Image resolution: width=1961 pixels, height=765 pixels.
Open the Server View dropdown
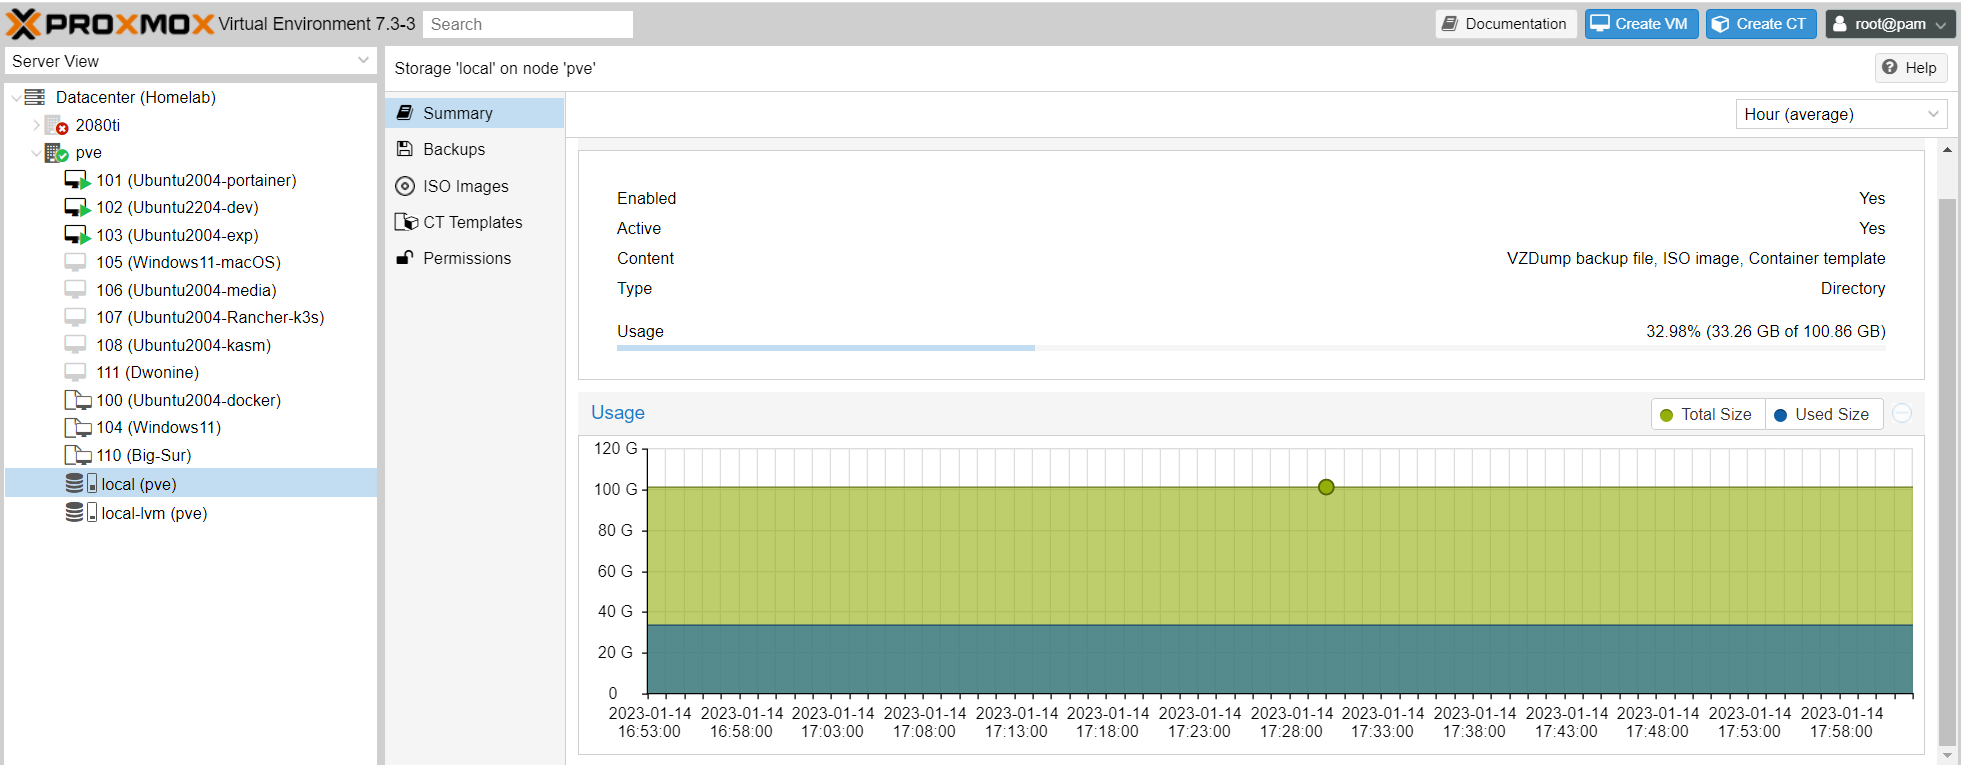pyautogui.click(x=364, y=61)
